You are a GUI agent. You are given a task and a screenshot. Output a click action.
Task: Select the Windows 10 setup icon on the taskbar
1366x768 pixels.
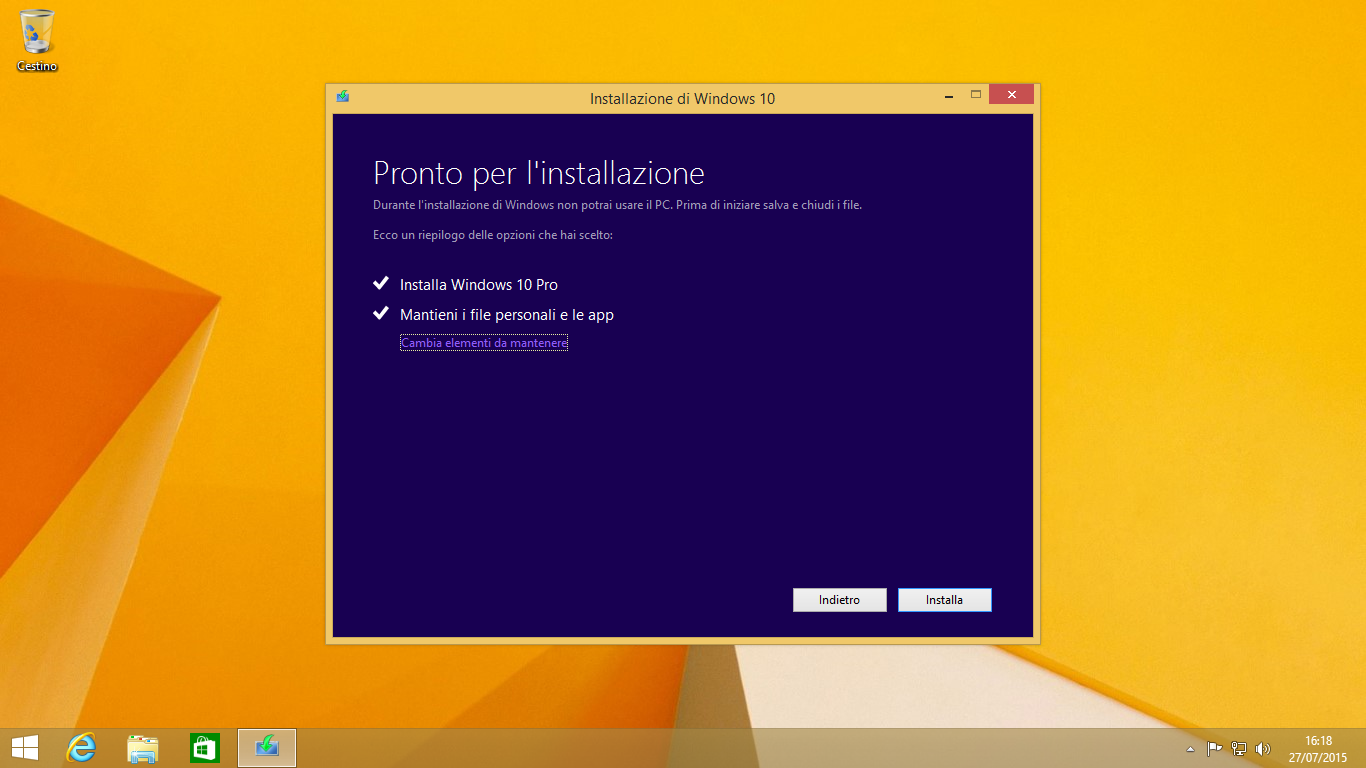266,747
